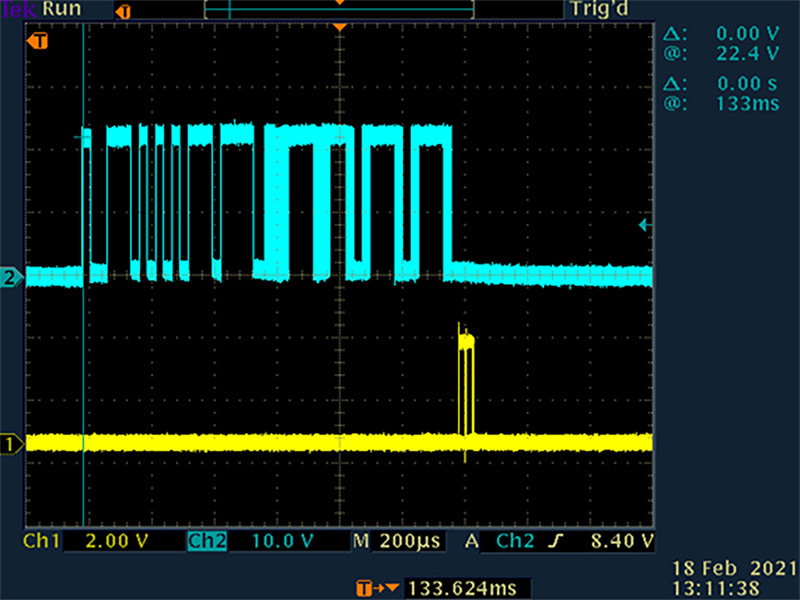Click the rising edge trigger slope icon
Screen dimensions: 800x600
click(x=561, y=541)
